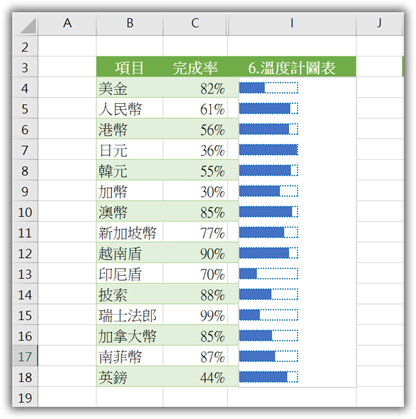Select row 10 header
Viewport: 416px width, 419px height.
point(25,212)
